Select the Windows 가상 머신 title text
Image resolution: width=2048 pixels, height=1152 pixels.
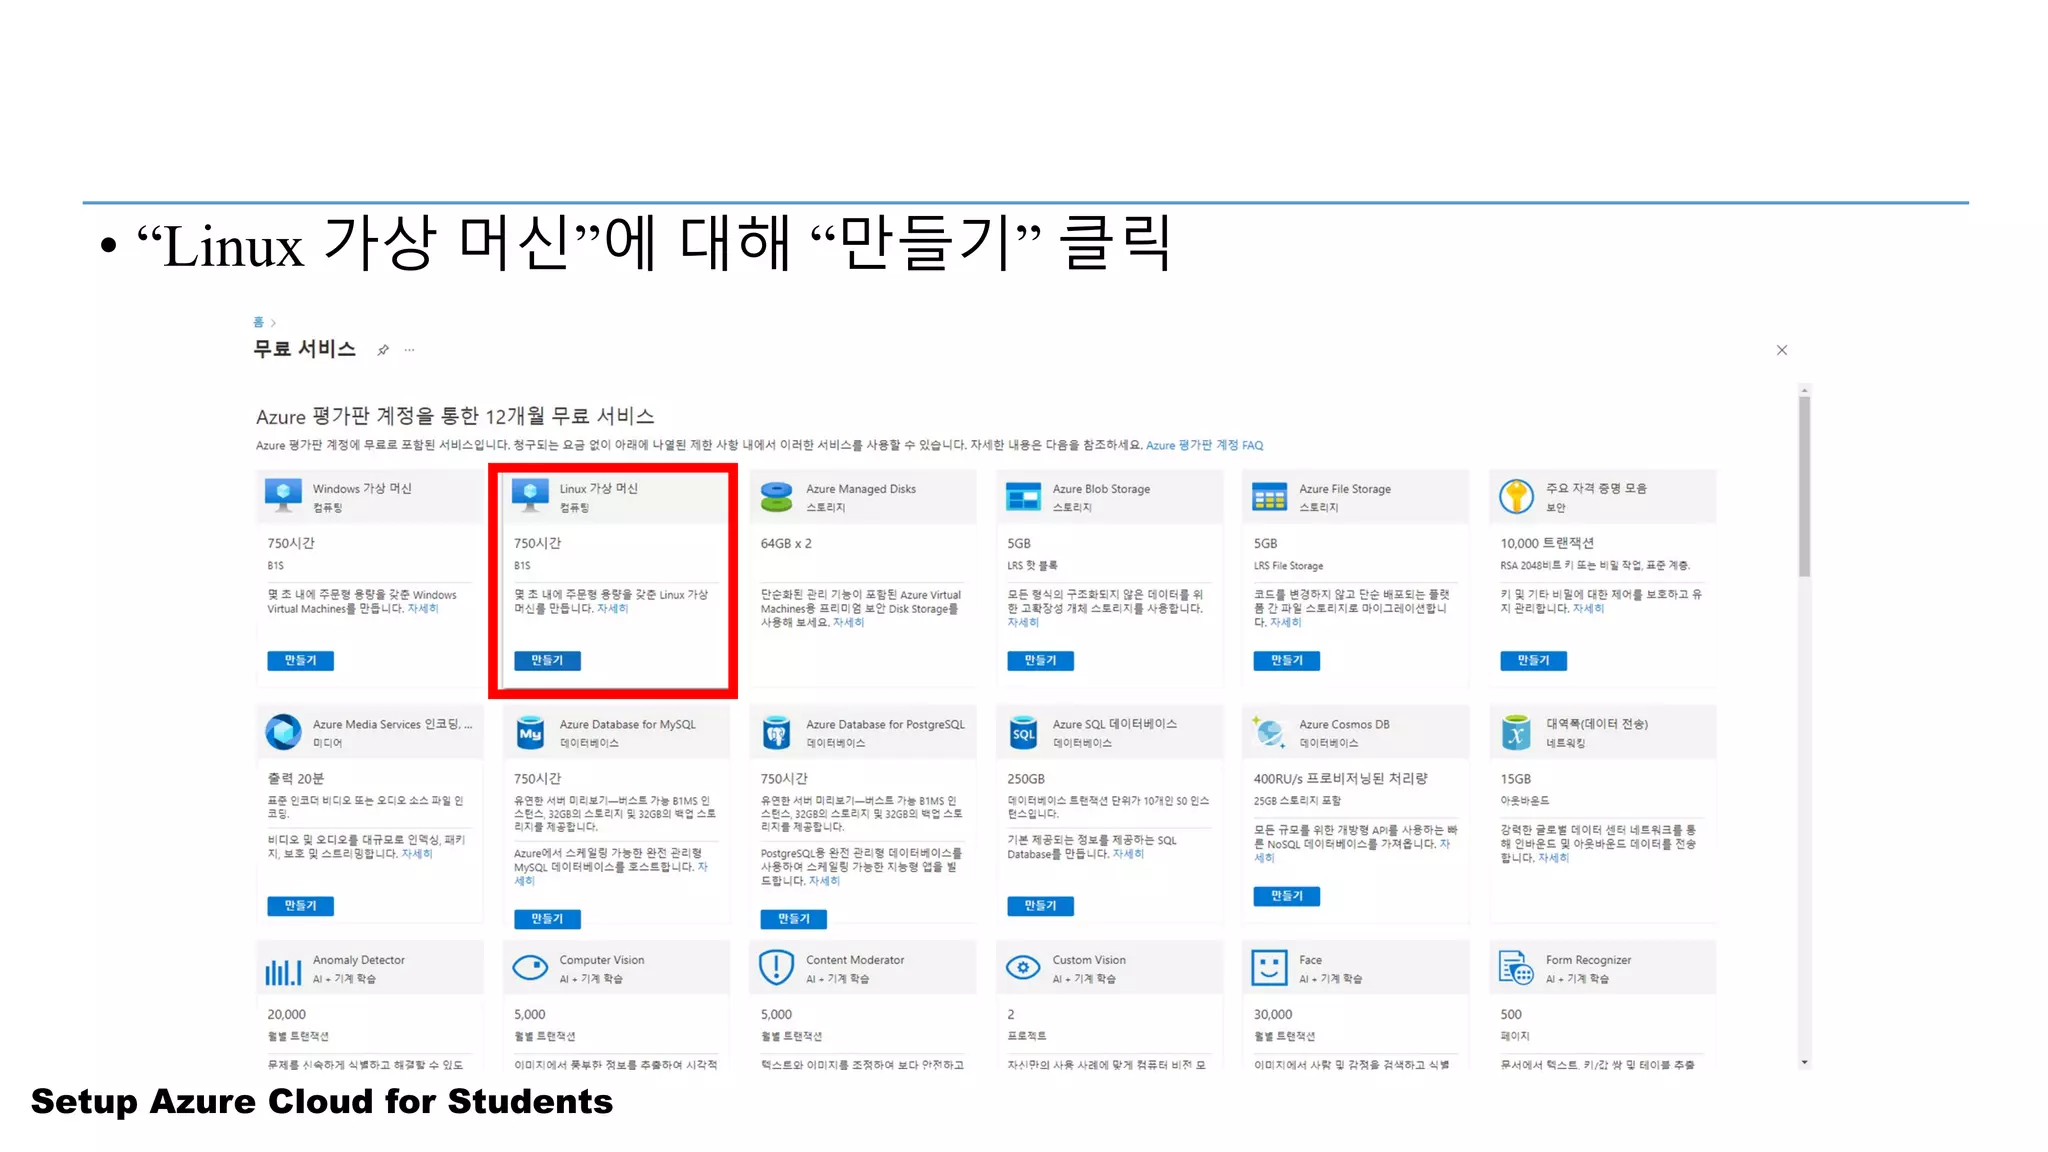(362, 488)
